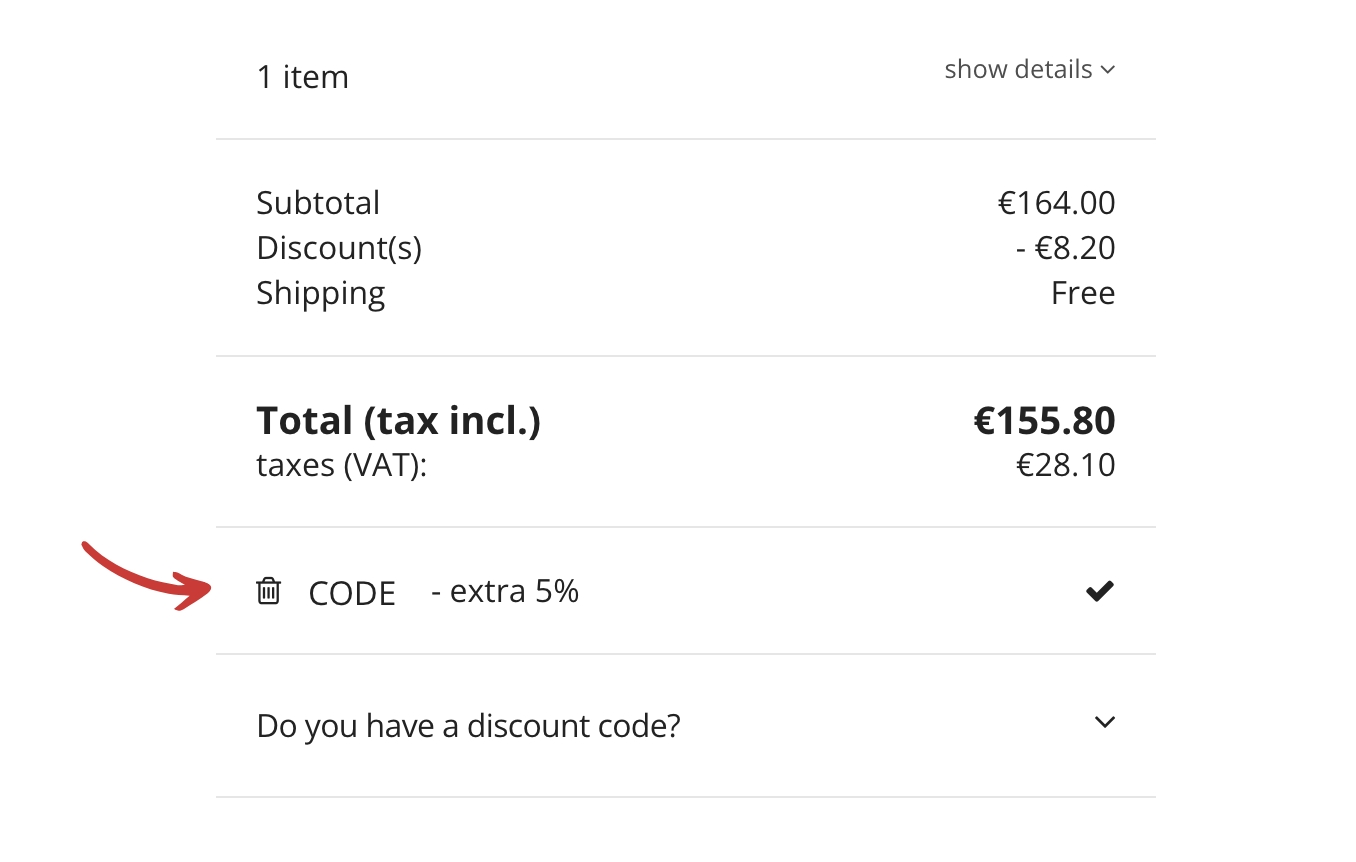The width and height of the screenshot is (1356, 862).
Task: Click the Shipping label
Action: [320, 293]
